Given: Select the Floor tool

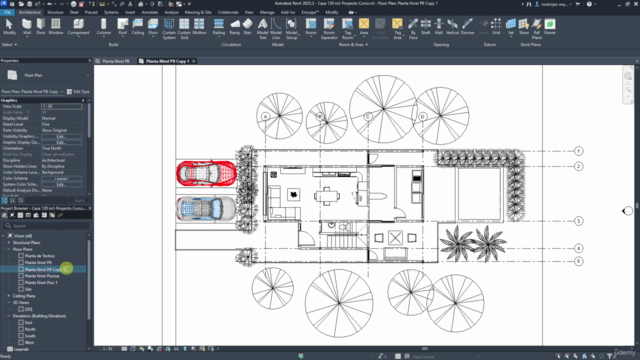Looking at the screenshot, I should (153, 27).
